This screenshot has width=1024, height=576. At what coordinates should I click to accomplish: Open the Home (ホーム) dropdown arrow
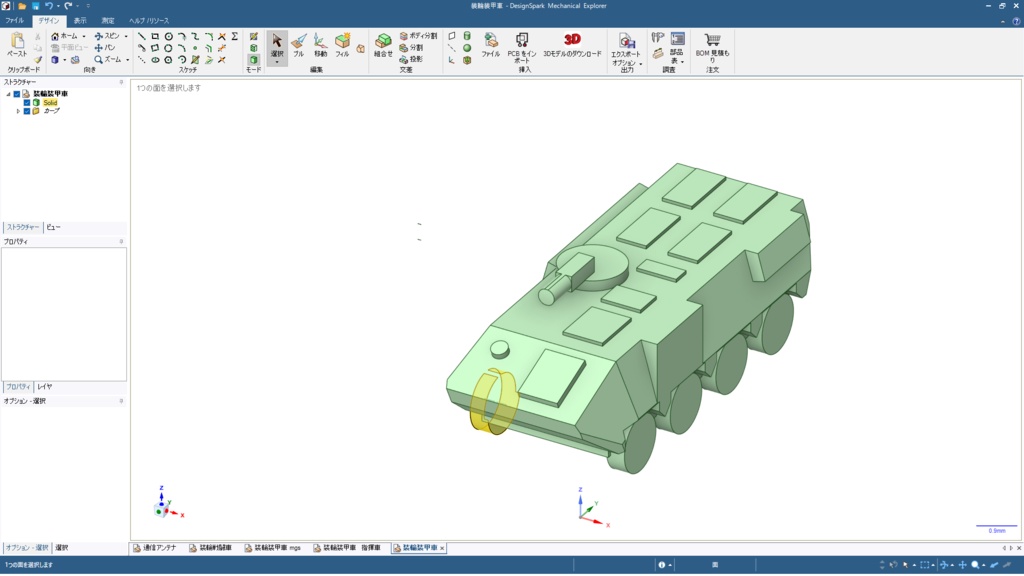click(84, 37)
